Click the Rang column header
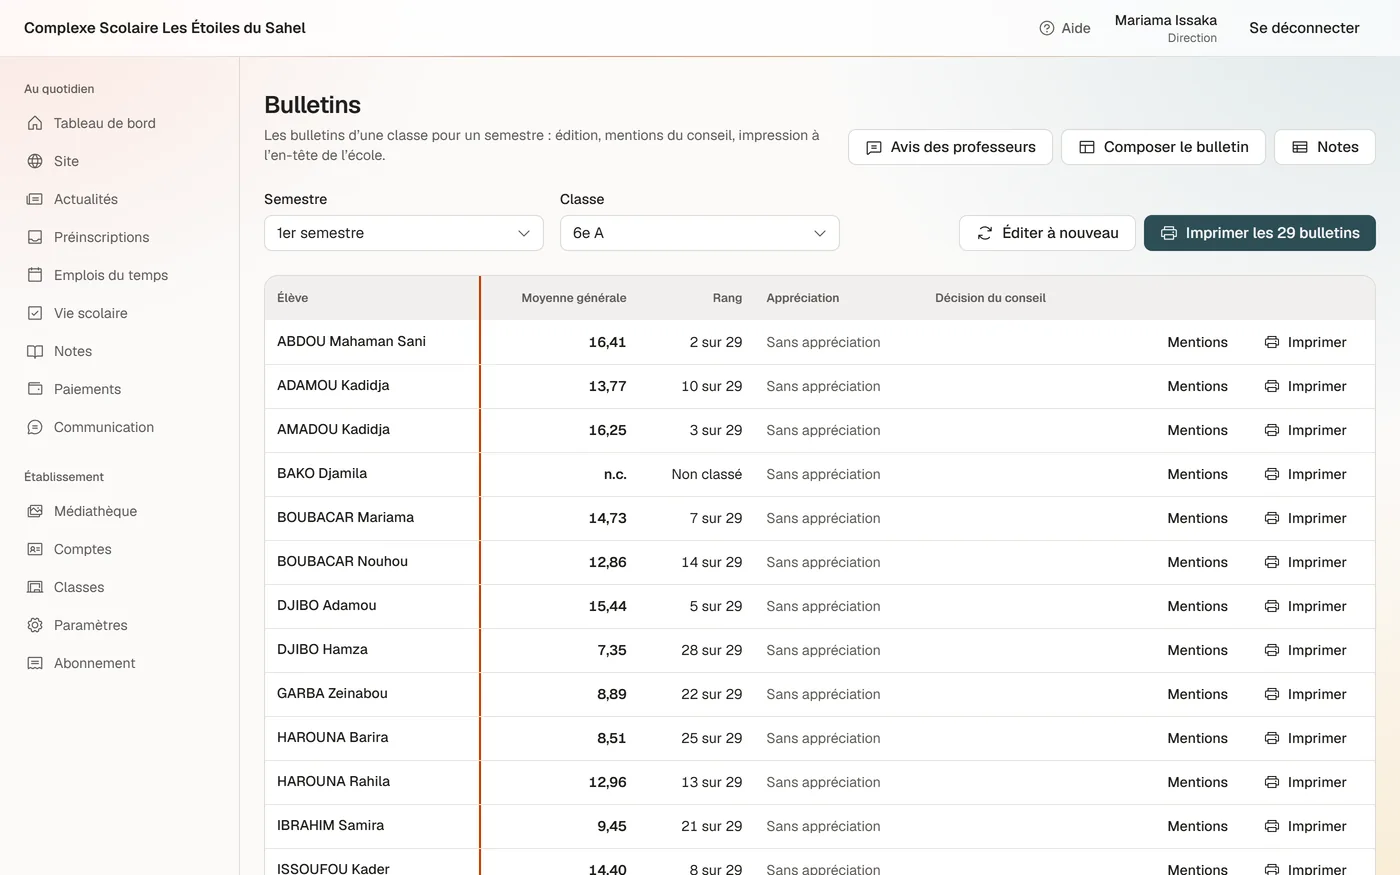This screenshot has height=875, width=1400. (727, 298)
